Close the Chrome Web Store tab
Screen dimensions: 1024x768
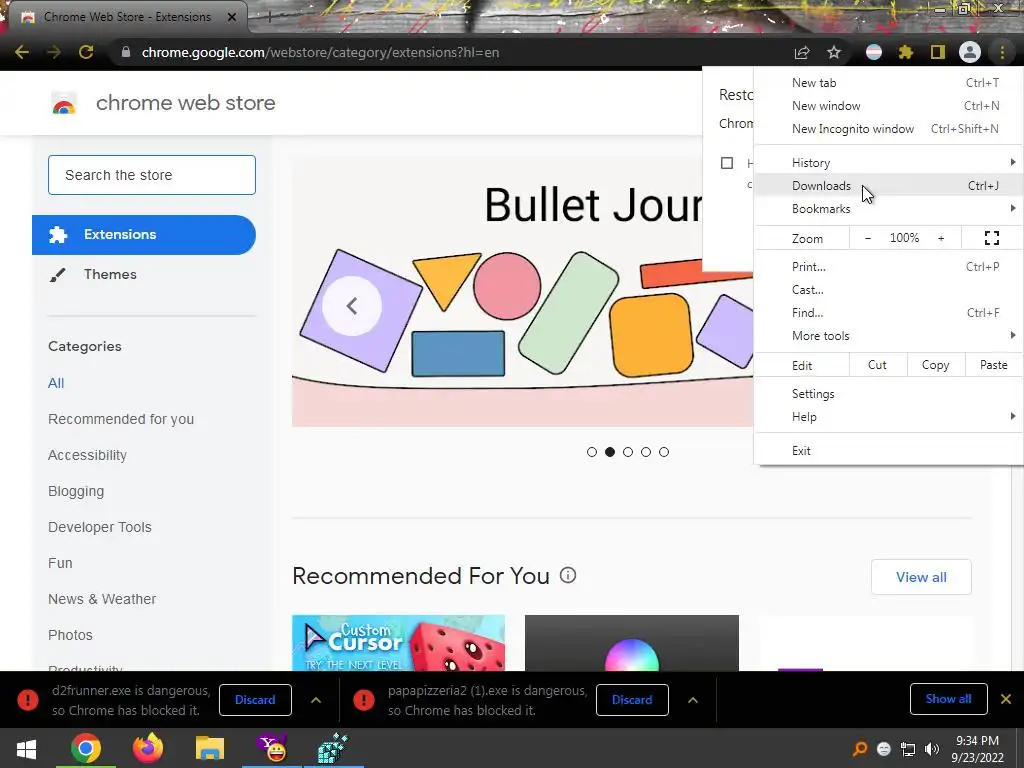232,17
